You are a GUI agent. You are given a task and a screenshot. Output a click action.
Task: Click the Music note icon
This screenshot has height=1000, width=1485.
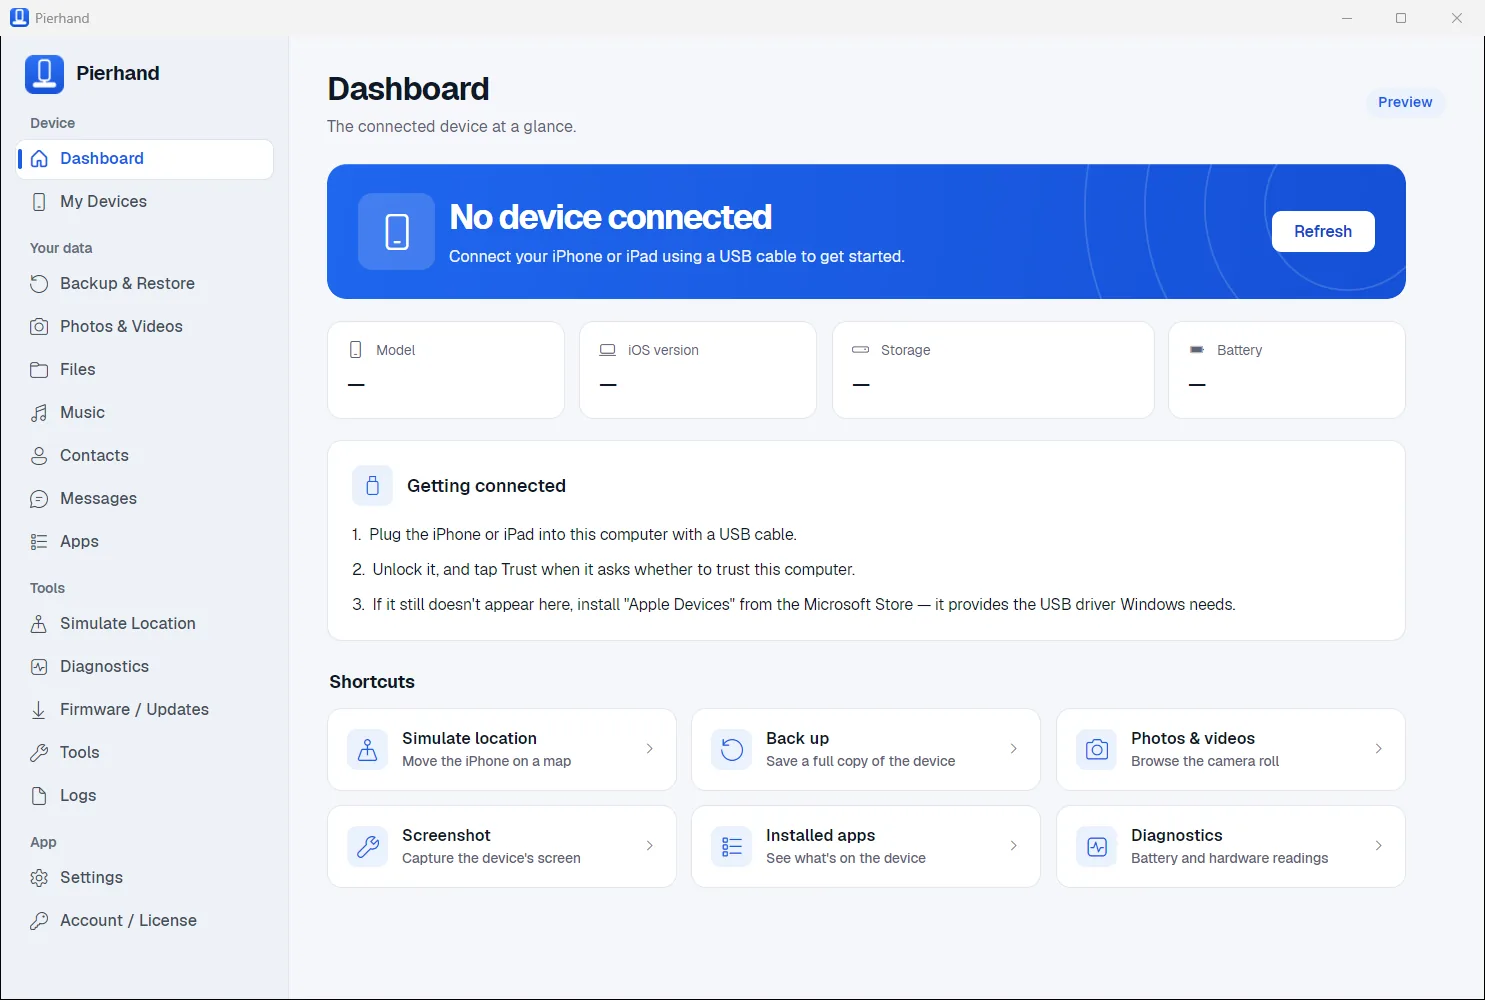pyautogui.click(x=39, y=413)
